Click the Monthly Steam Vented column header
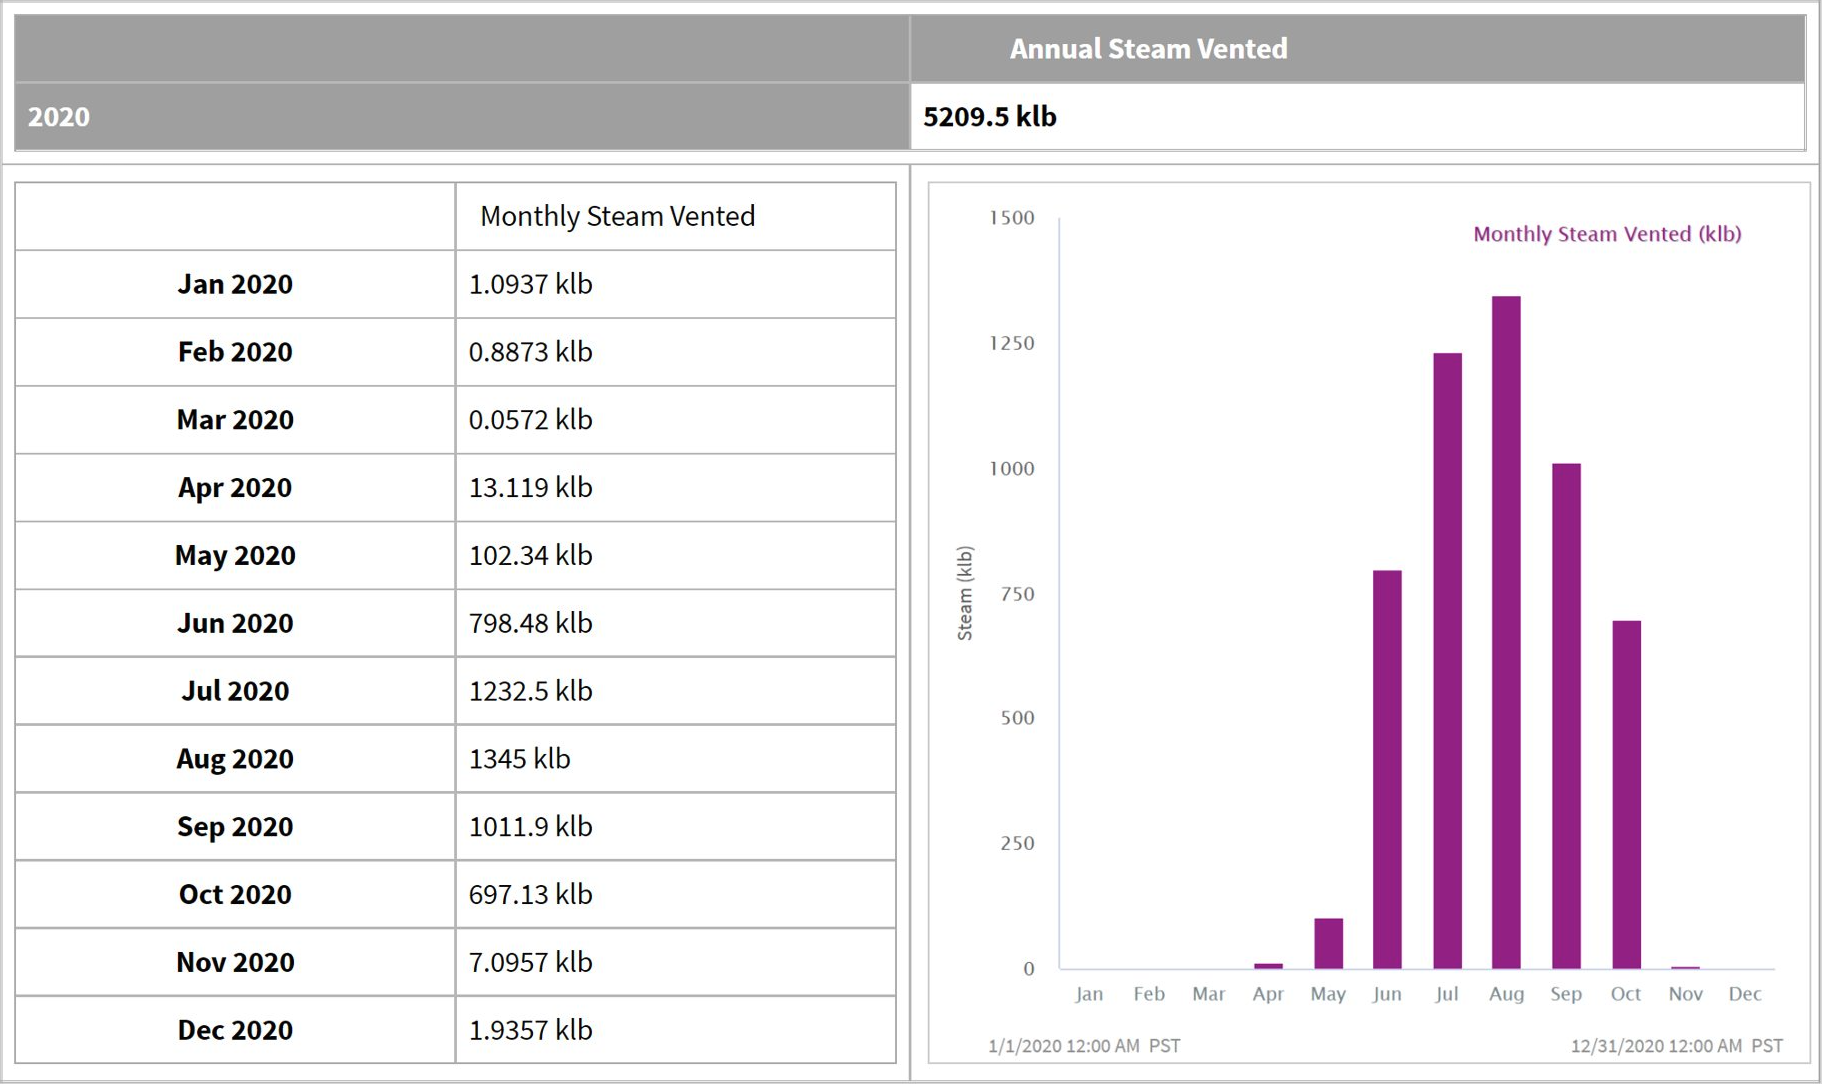The height and width of the screenshot is (1084, 1822). click(617, 216)
